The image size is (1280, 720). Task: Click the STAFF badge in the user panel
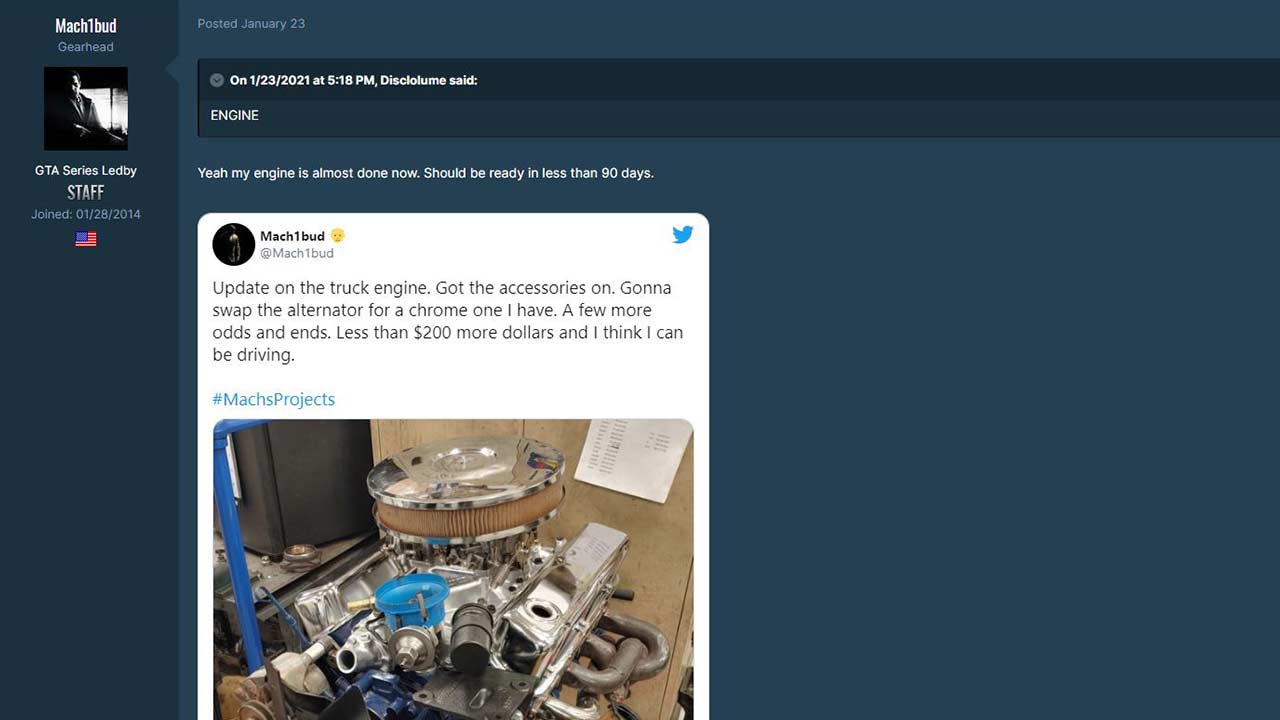(x=86, y=192)
